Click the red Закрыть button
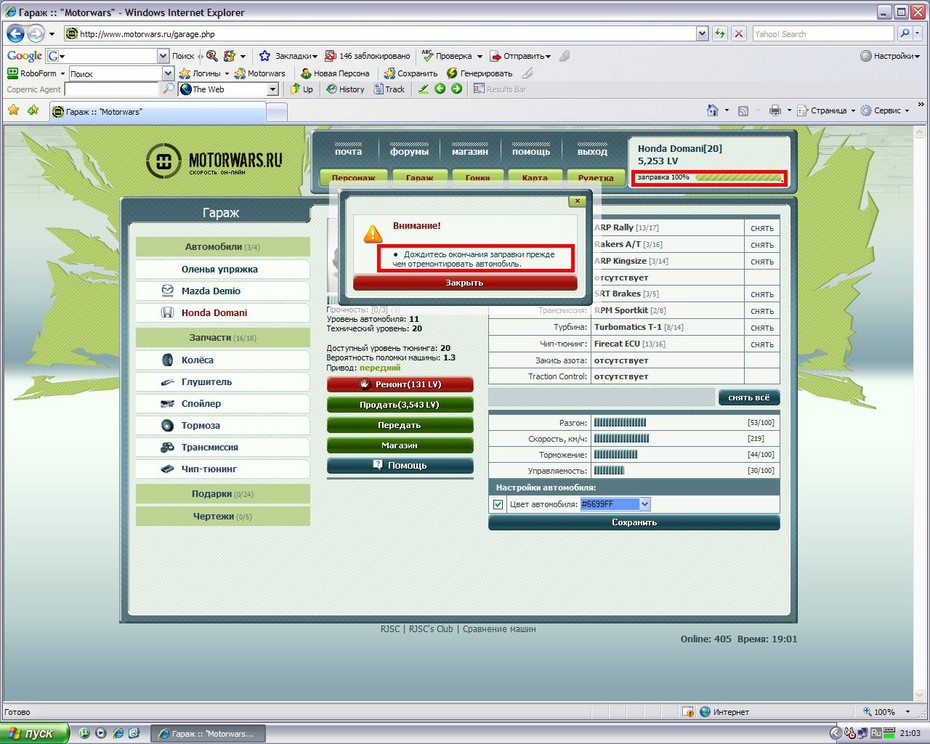The width and height of the screenshot is (930, 744). click(x=464, y=283)
